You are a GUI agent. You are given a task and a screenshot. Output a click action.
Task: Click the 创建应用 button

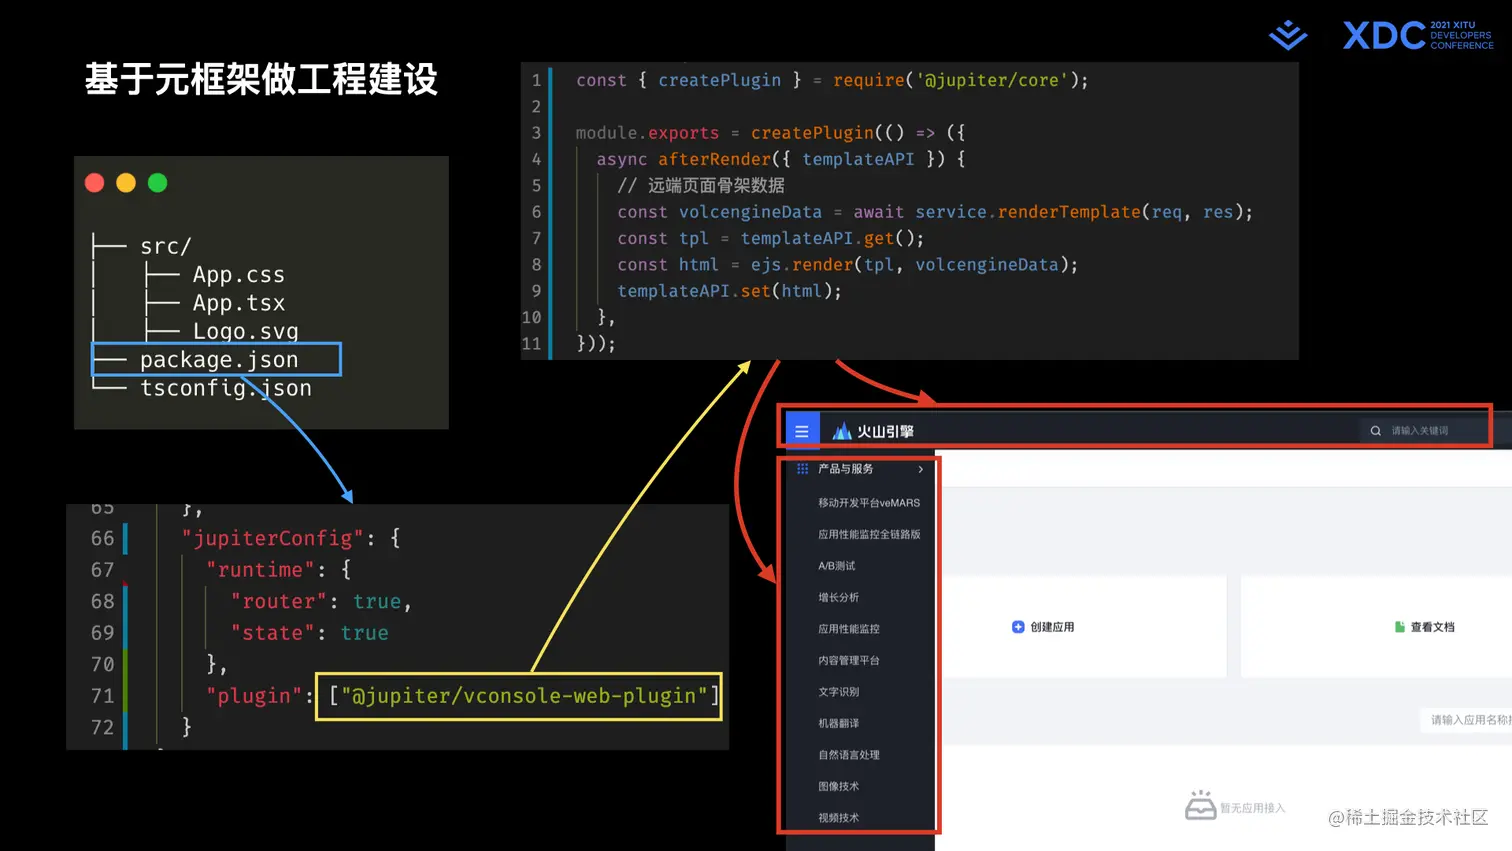pos(1043,627)
